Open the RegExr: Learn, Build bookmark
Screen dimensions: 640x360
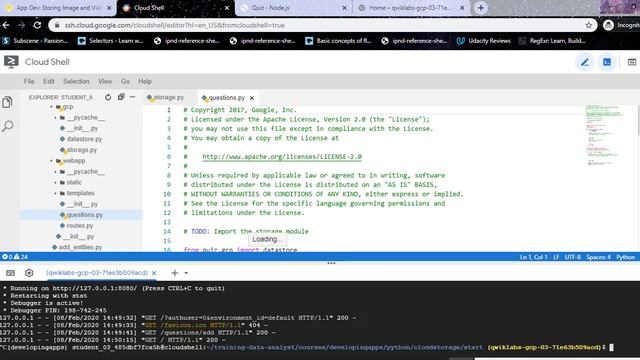point(553,41)
